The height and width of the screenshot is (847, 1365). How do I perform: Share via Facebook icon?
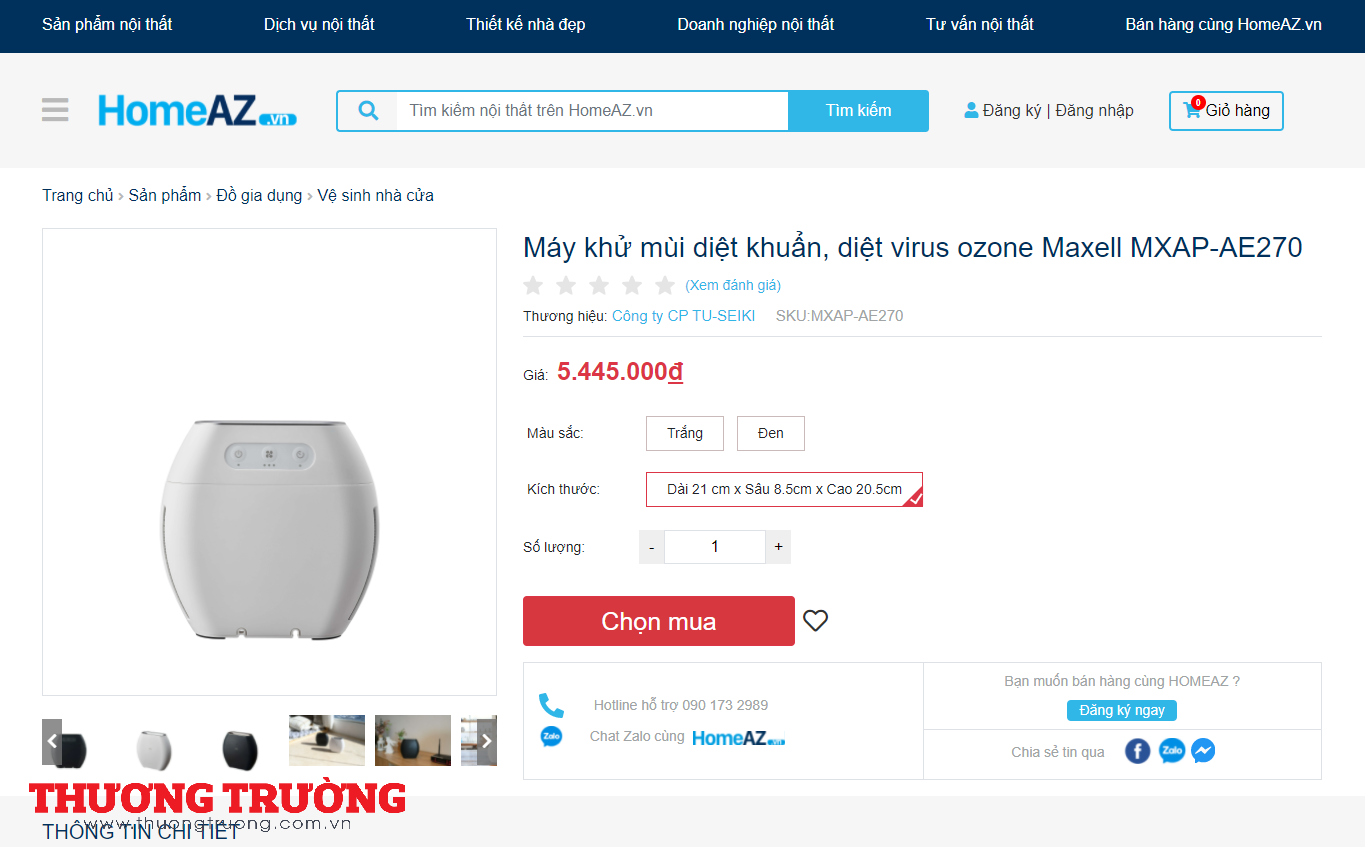pos(1137,751)
